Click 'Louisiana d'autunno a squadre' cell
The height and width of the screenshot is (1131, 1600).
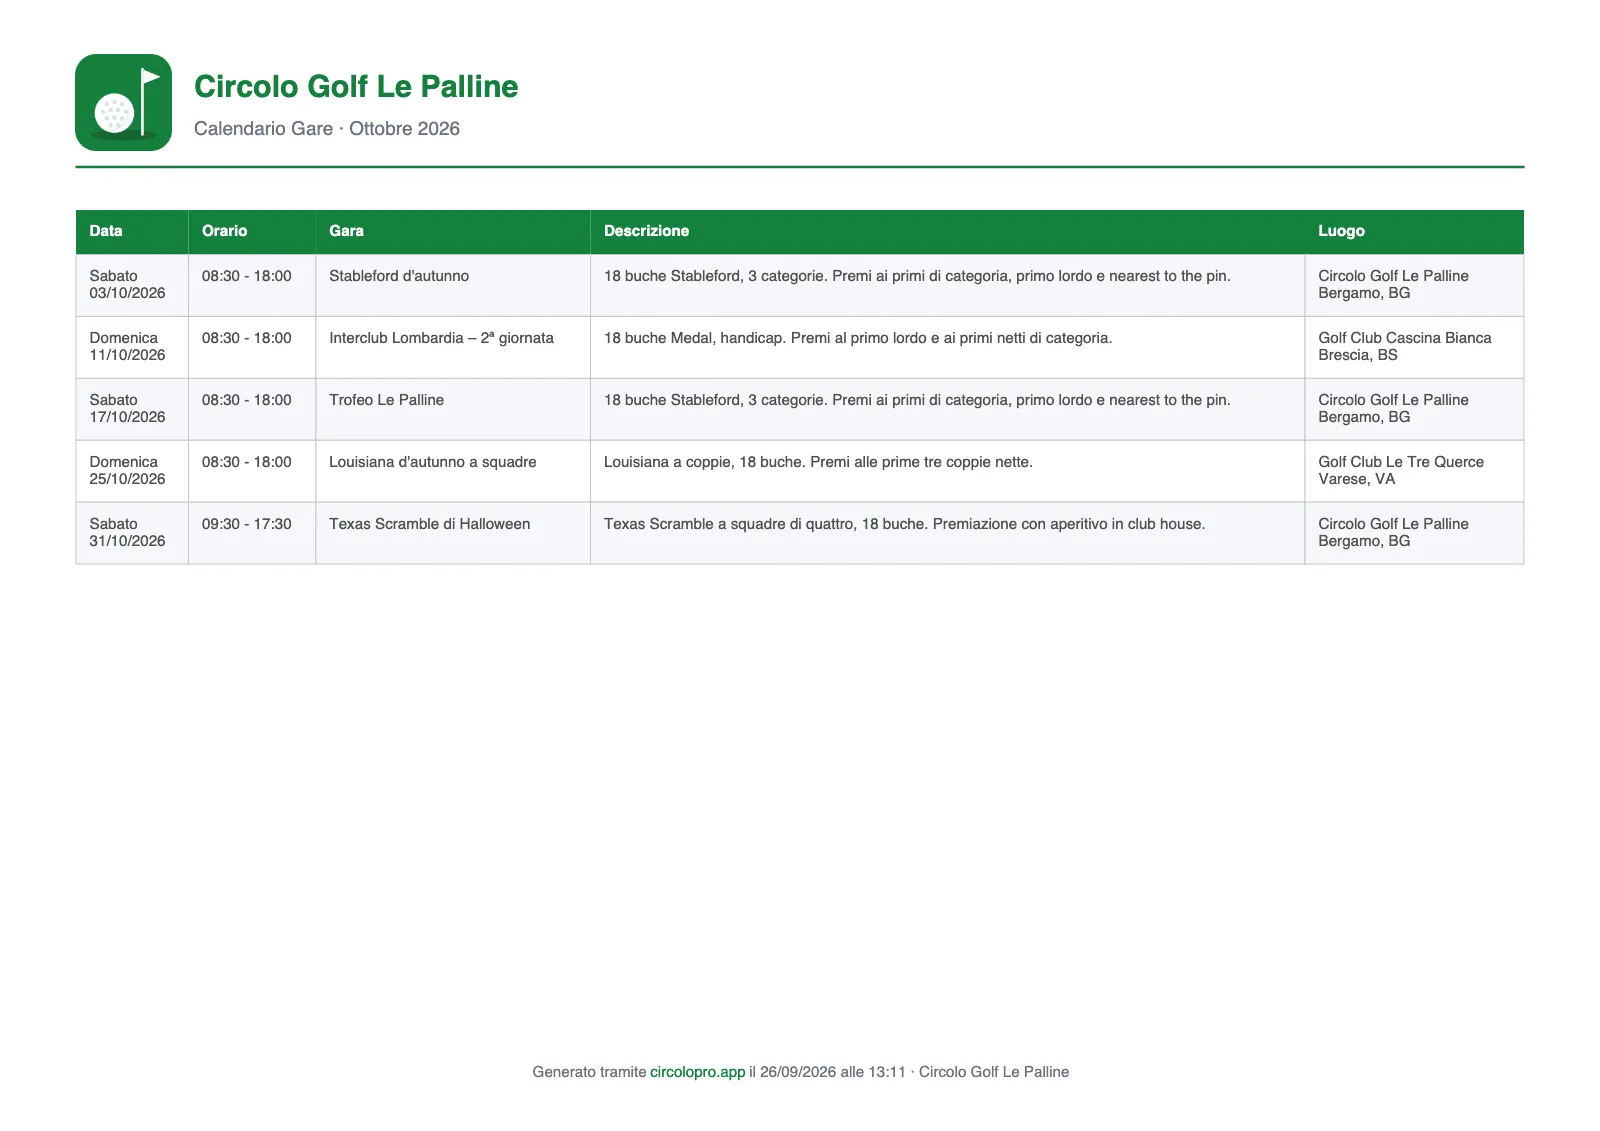coord(453,471)
